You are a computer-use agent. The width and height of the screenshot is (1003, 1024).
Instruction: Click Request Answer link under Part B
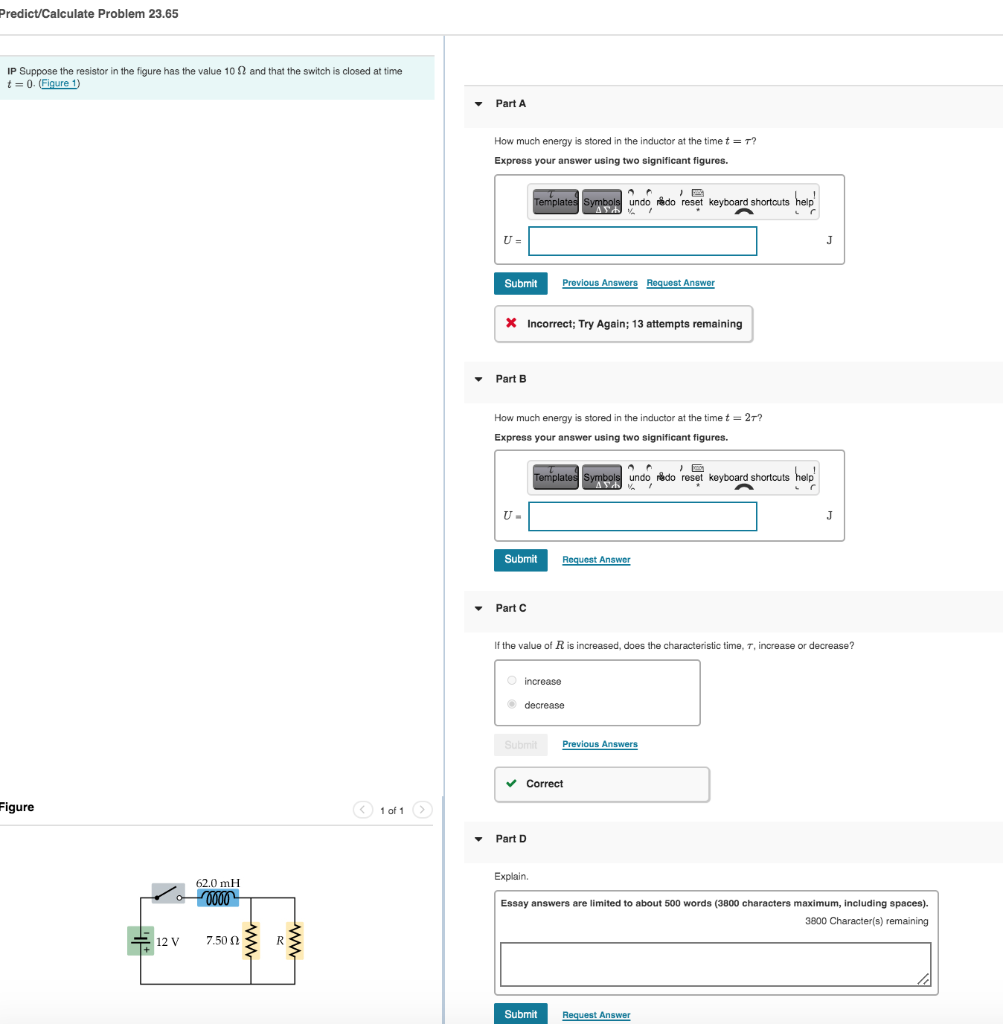pos(596,559)
